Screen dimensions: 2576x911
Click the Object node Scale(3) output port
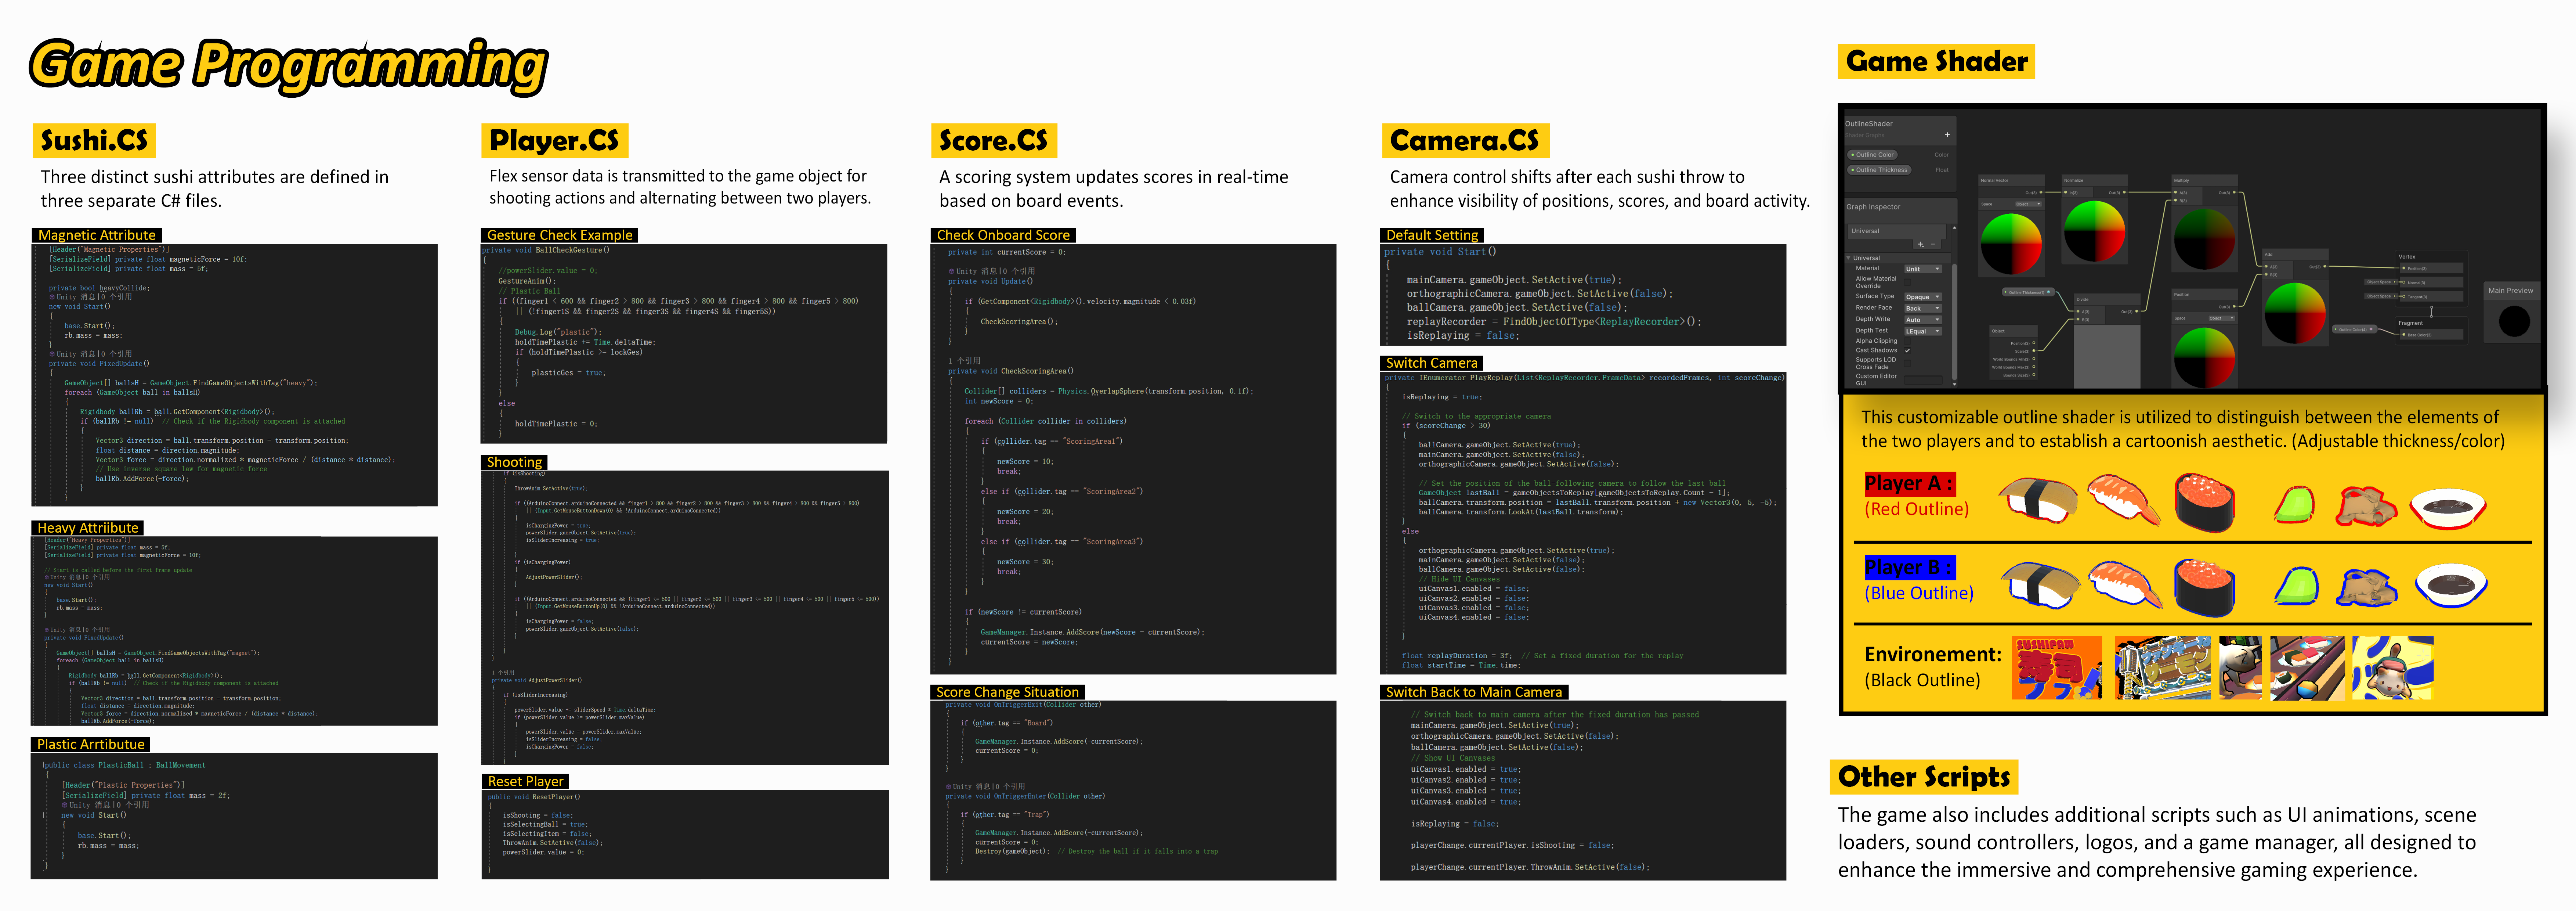coord(2034,351)
